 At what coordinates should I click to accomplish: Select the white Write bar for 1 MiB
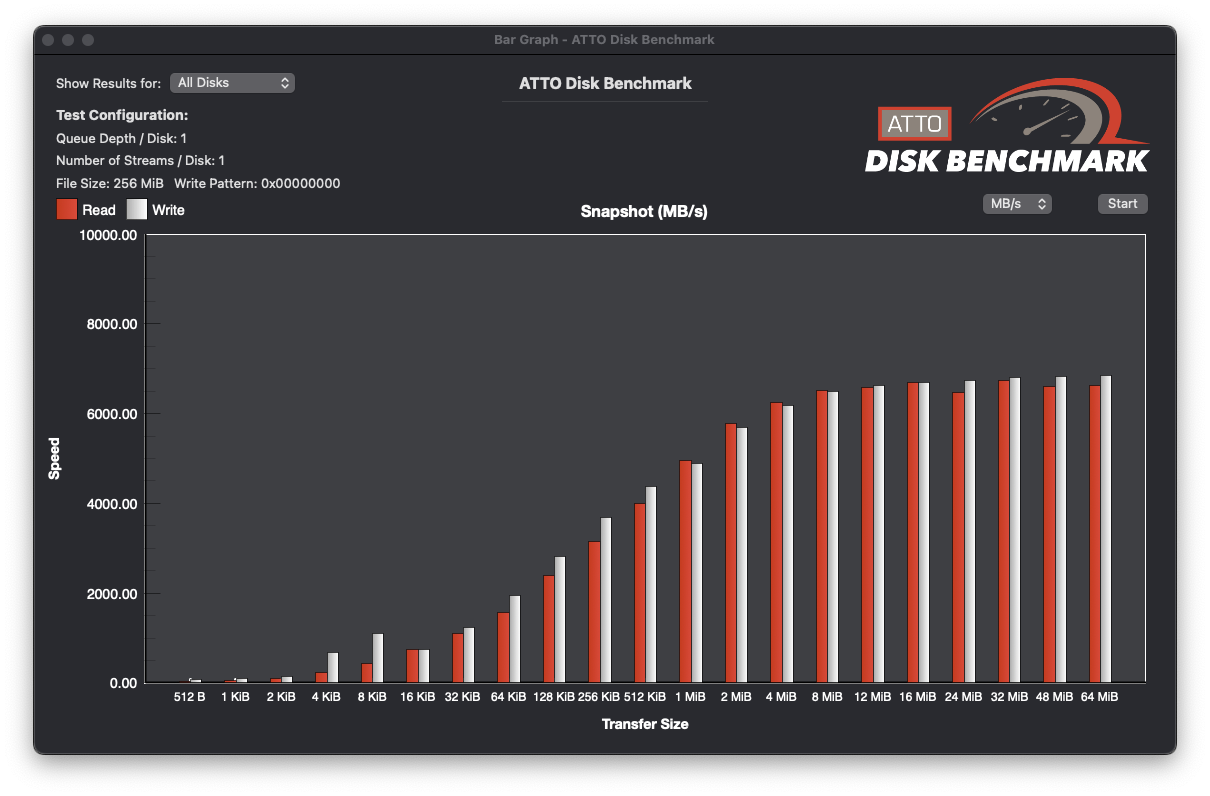coord(697,573)
